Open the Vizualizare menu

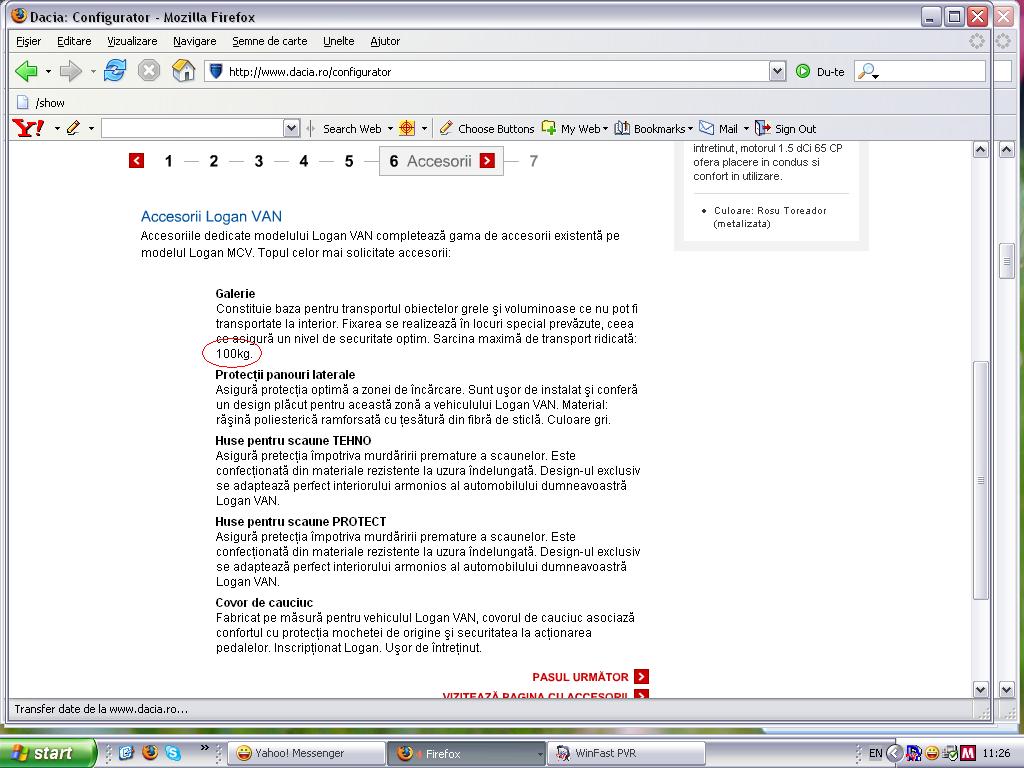[132, 41]
